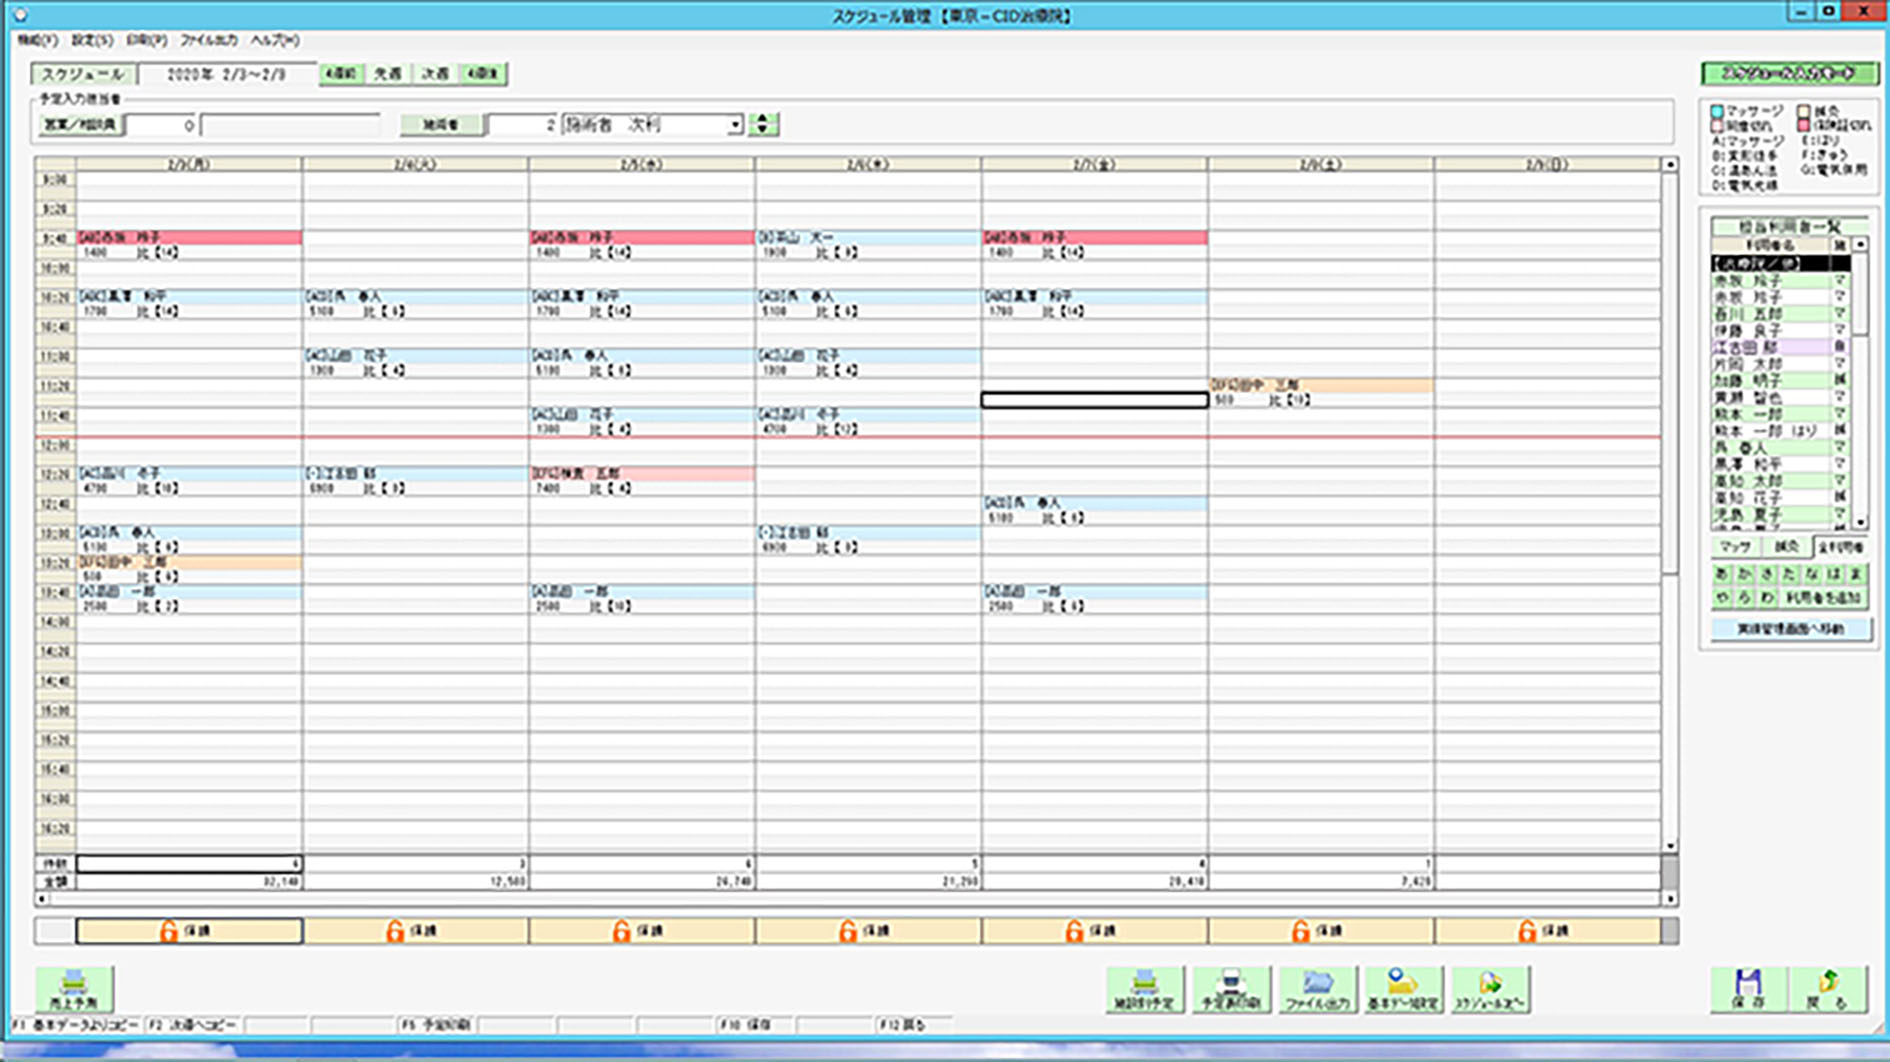Open the 設定(S) menu
This screenshot has height=1062, width=1890.
[x=91, y=40]
